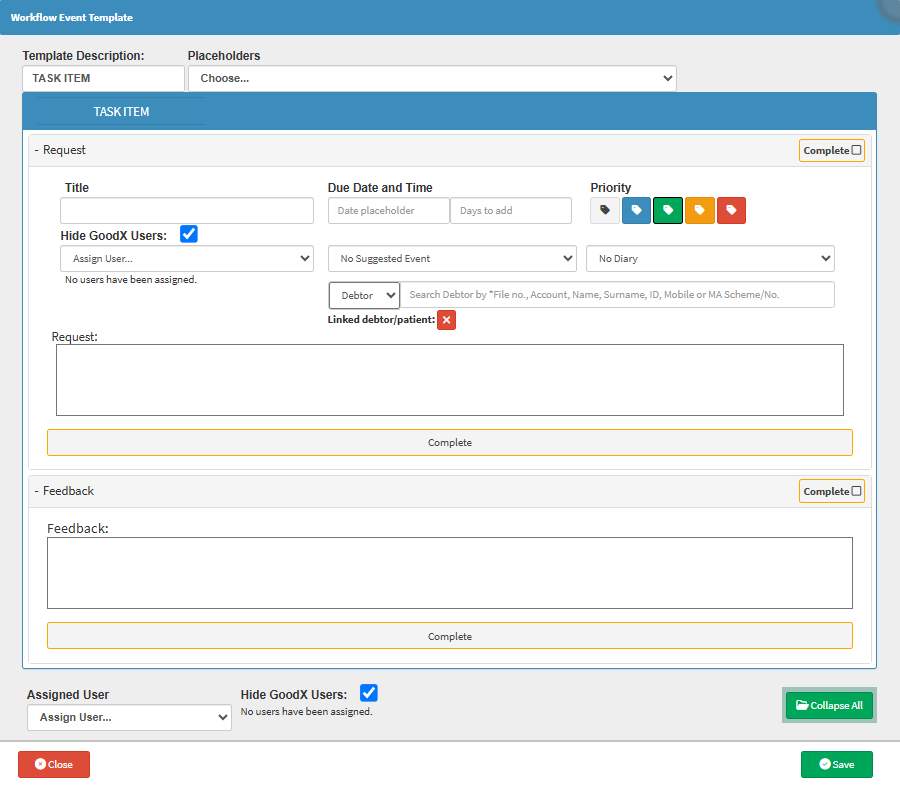Save the workflow event template
The width and height of the screenshot is (900, 787).
[836, 764]
